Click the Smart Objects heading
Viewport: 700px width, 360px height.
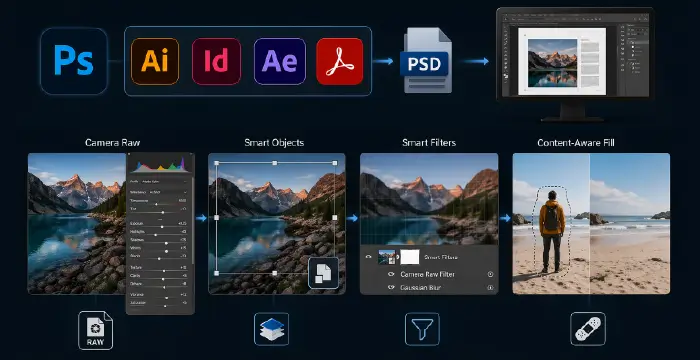[x=274, y=143]
